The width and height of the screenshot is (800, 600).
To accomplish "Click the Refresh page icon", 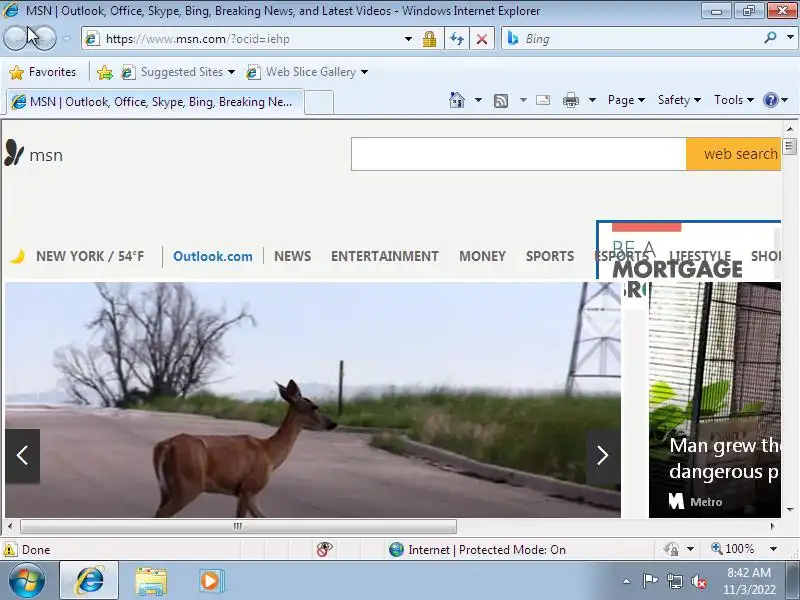I will (x=457, y=39).
